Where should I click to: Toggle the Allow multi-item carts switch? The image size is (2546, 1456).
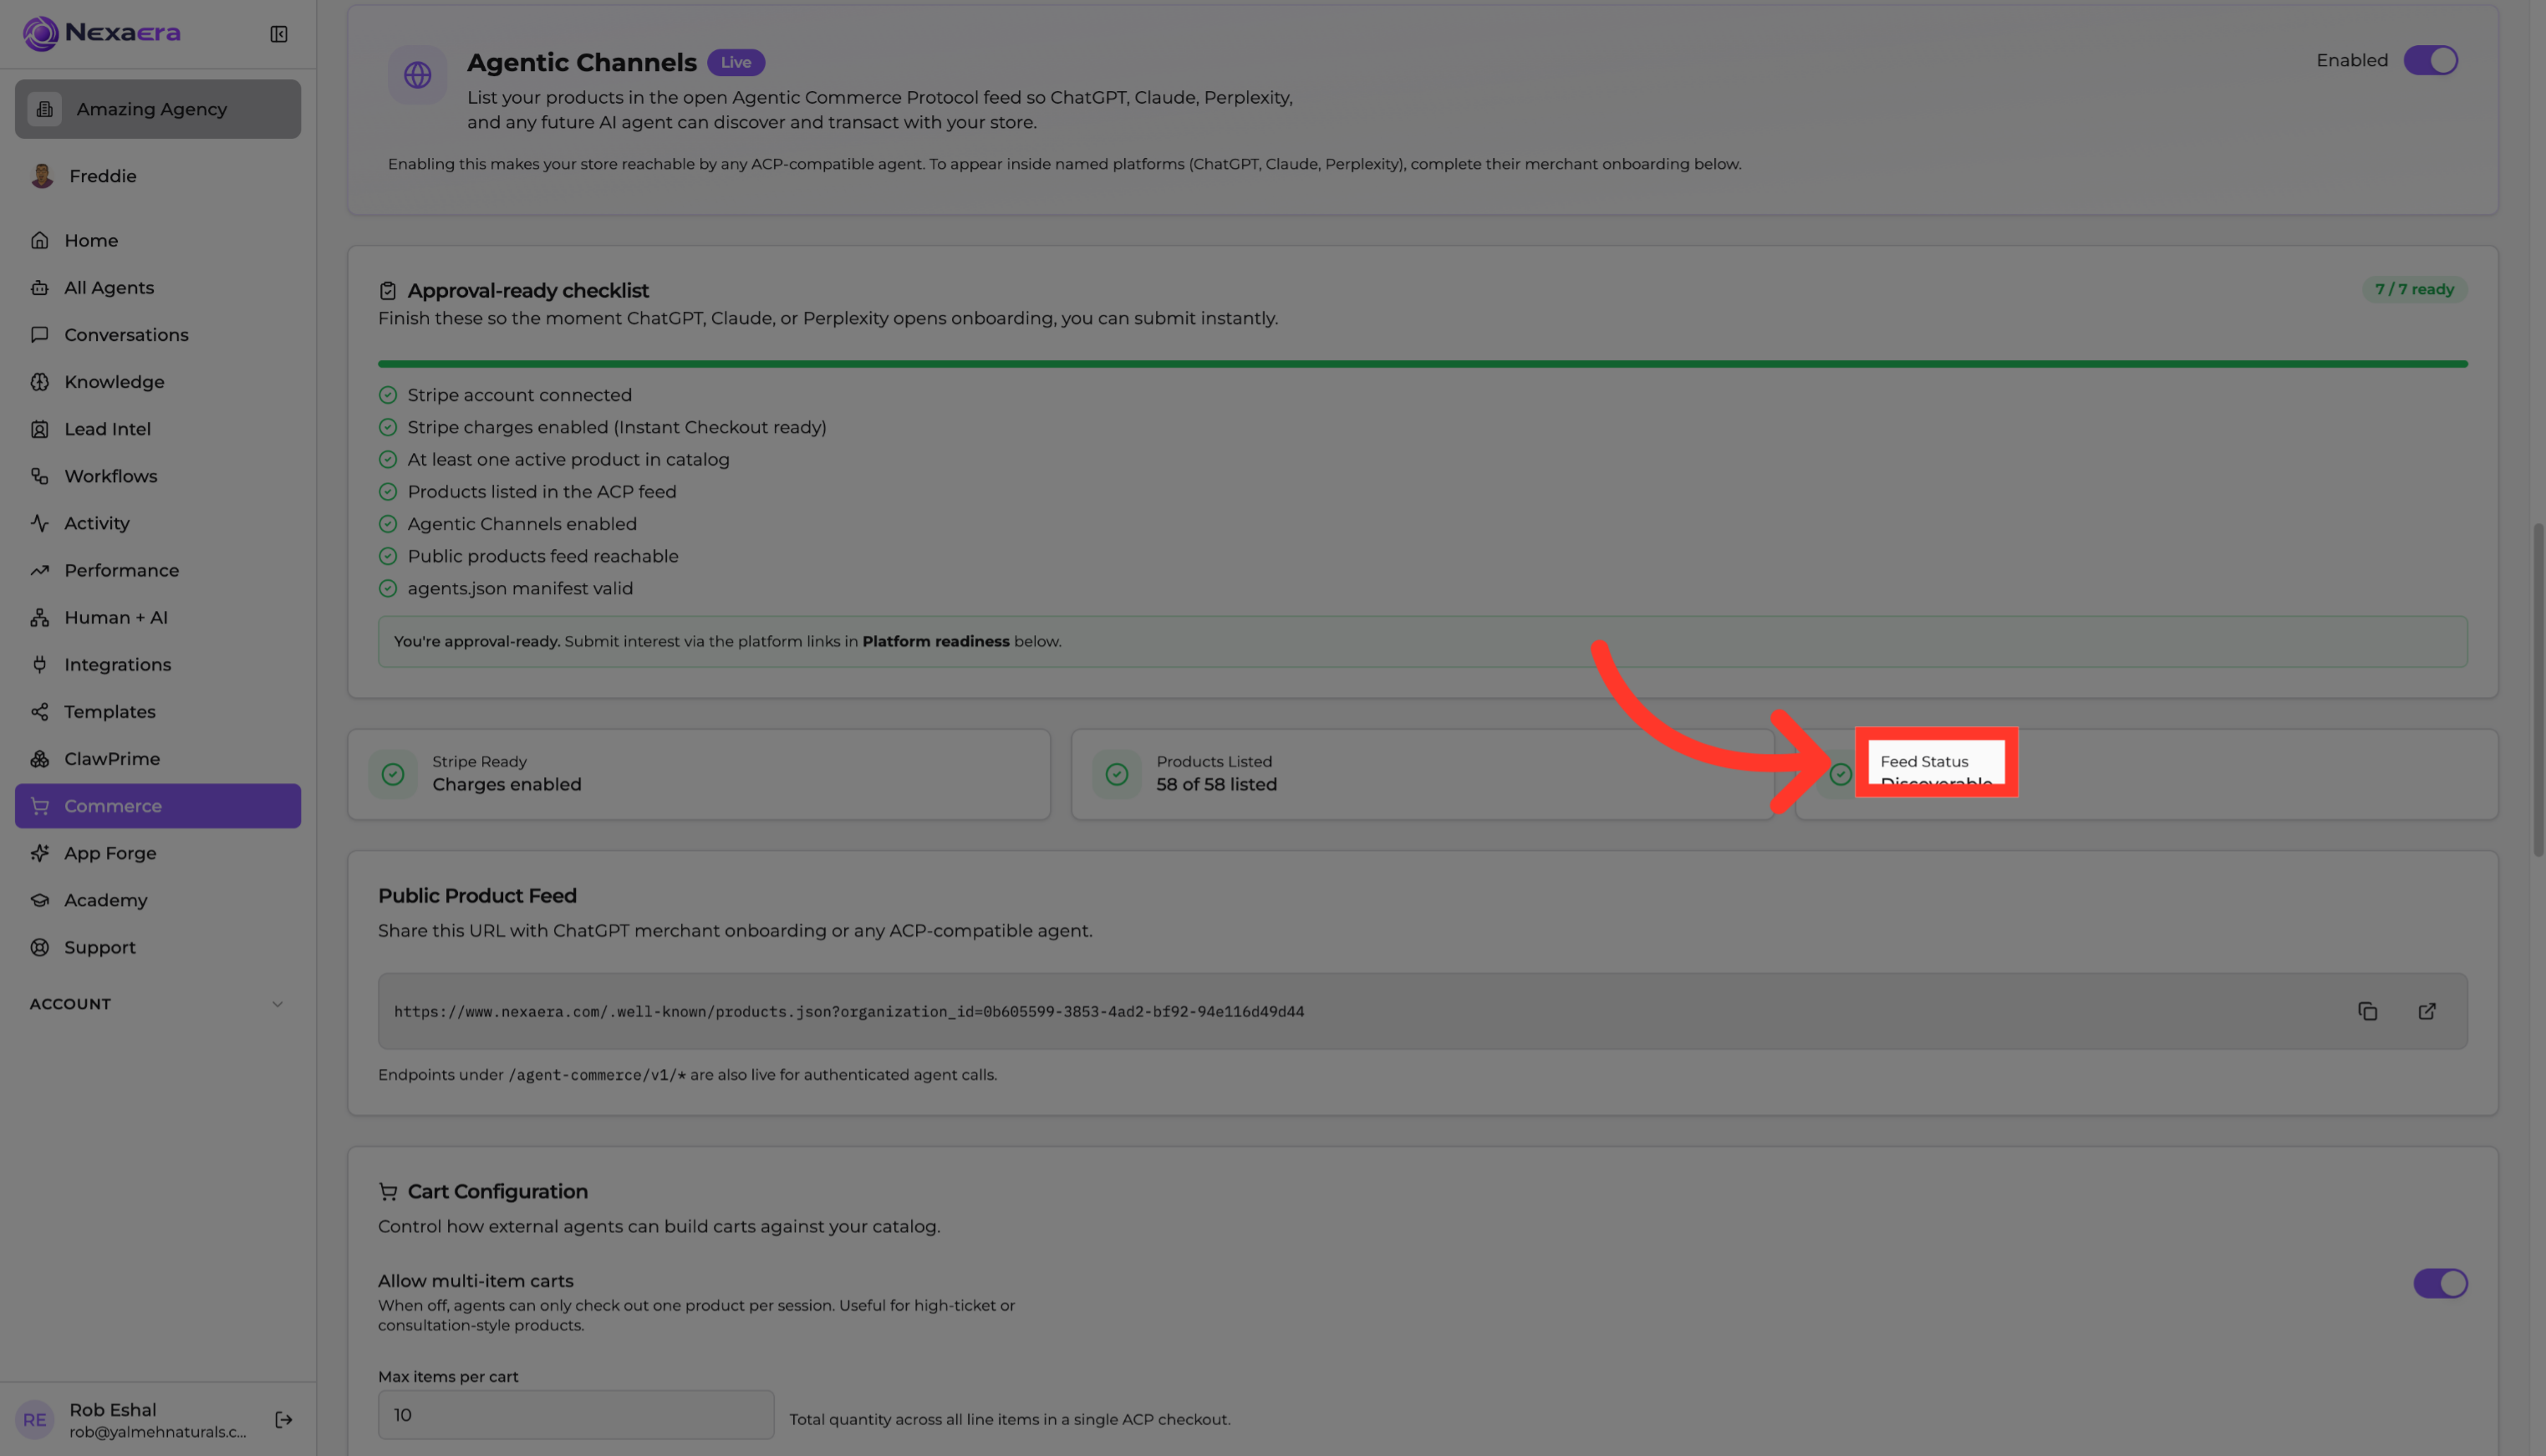pyautogui.click(x=2440, y=1283)
